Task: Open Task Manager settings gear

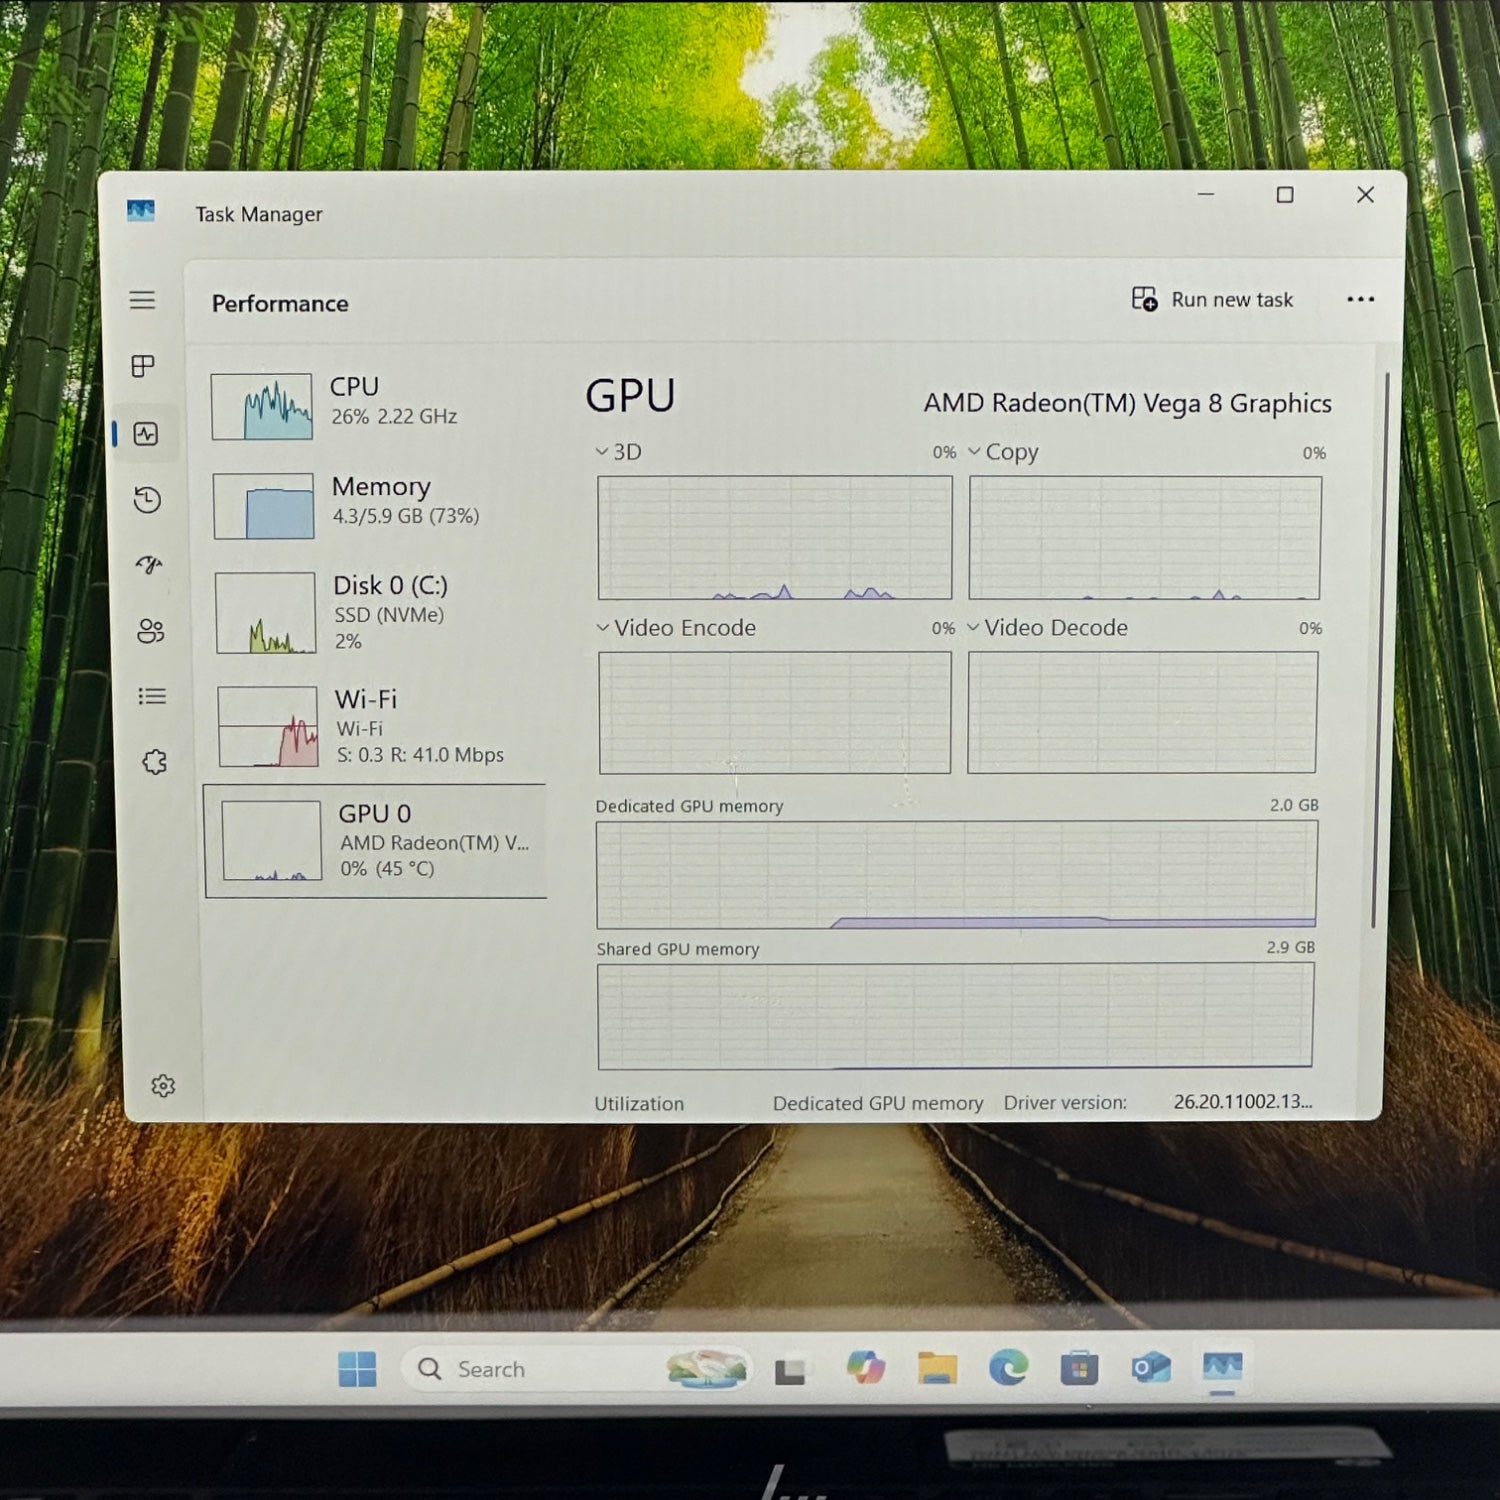Action: tap(163, 1086)
